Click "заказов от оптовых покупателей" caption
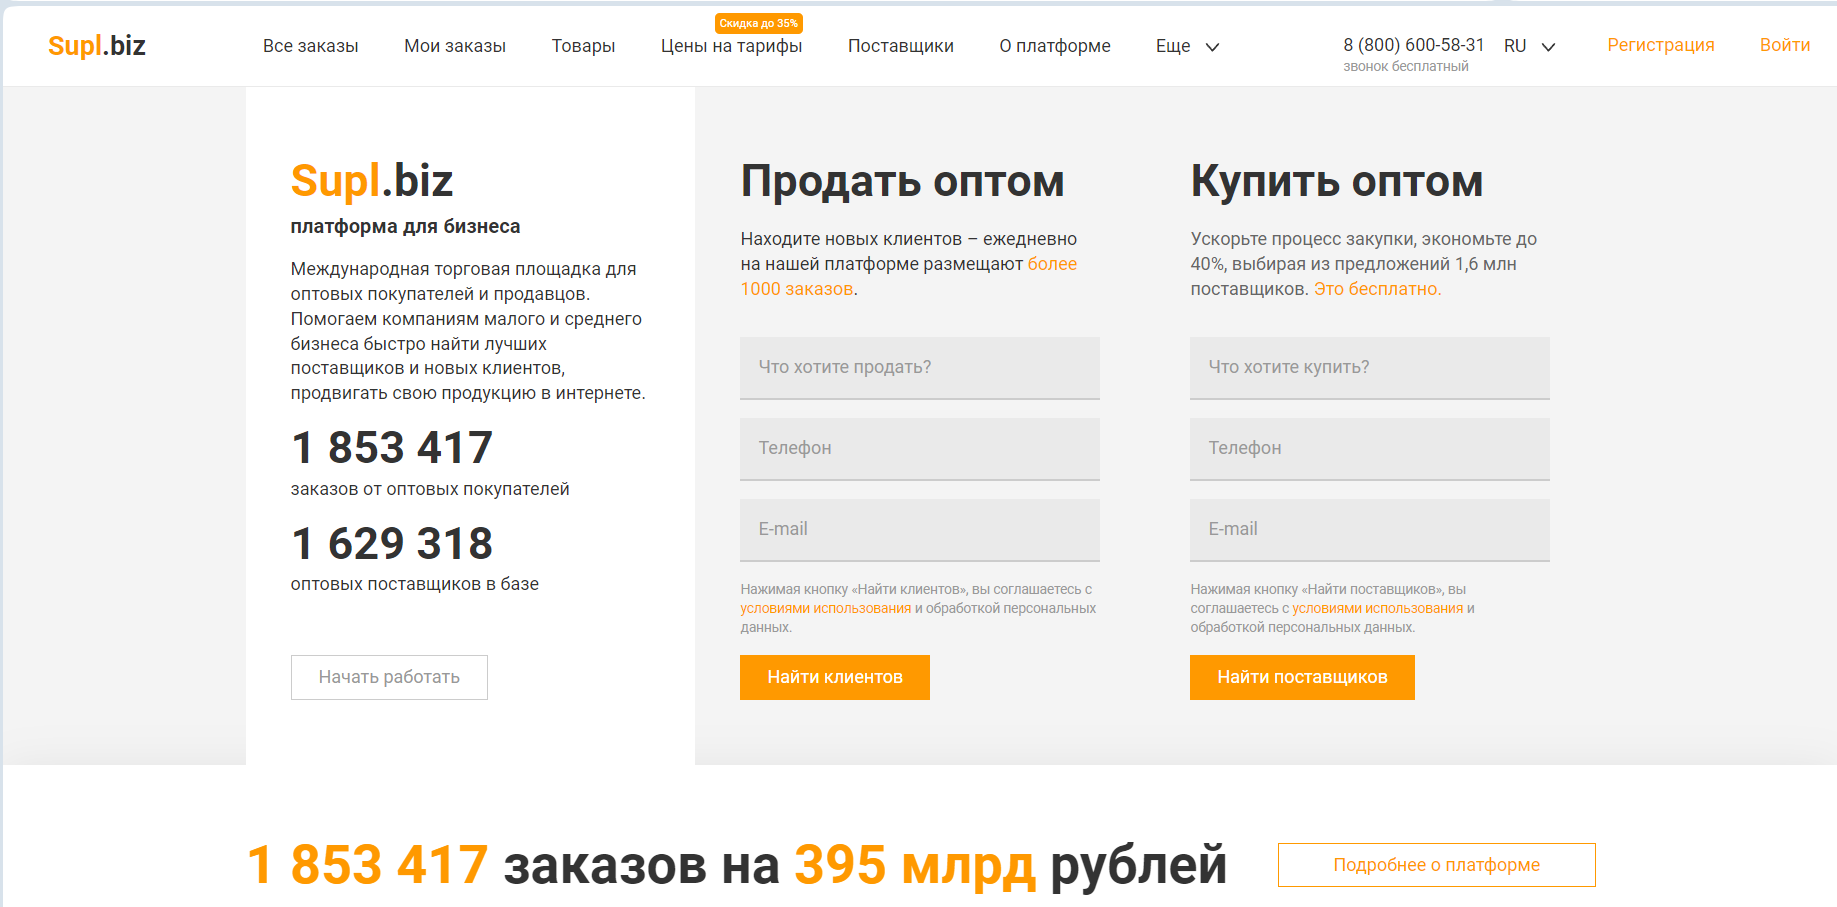The height and width of the screenshot is (907, 1837). click(x=430, y=489)
